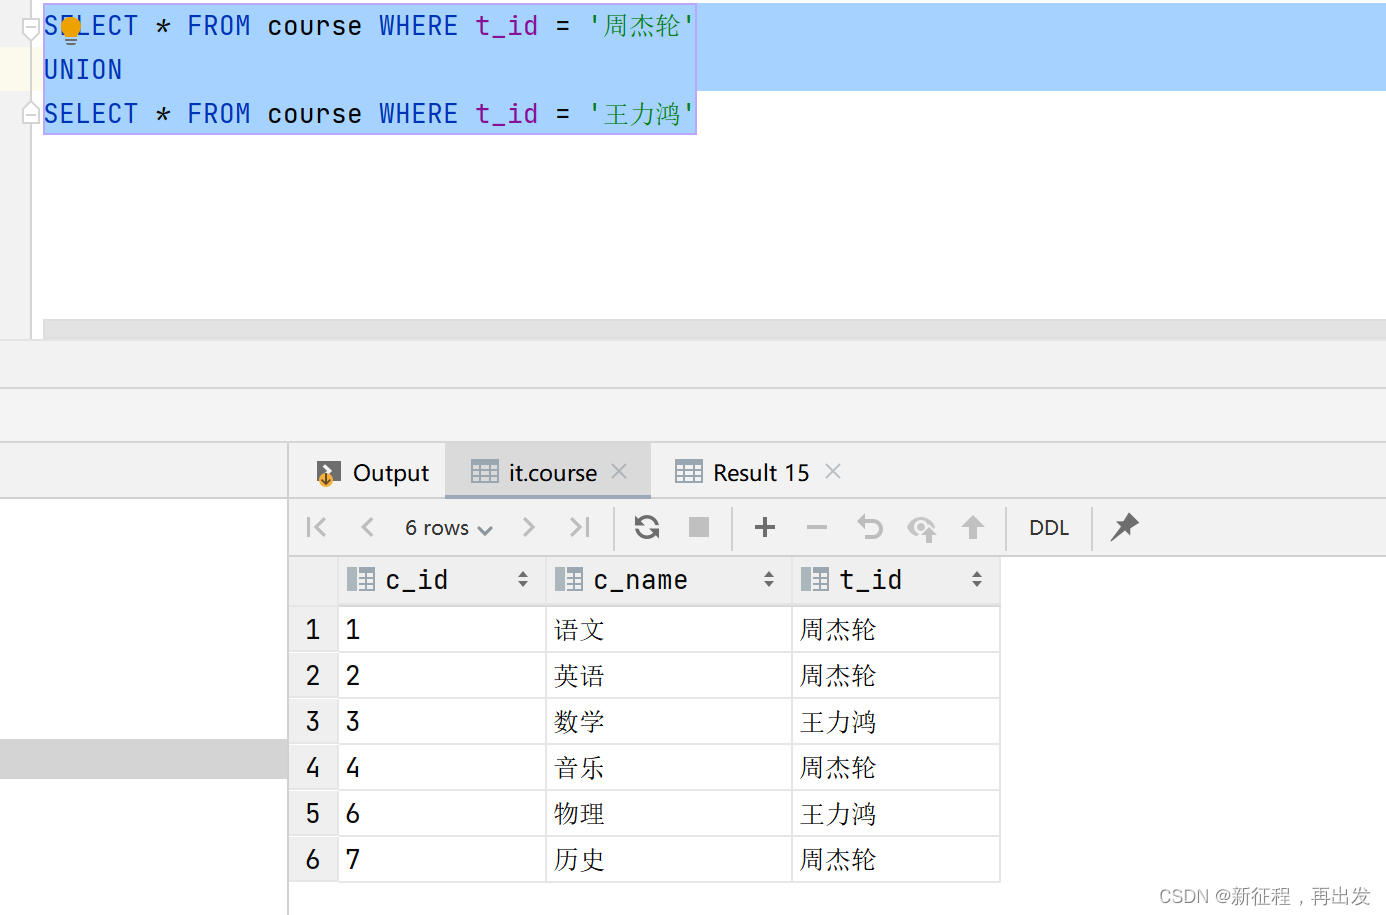Select the cell containing 数学
Screen dimensions: 1386x915
(x=669, y=722)
